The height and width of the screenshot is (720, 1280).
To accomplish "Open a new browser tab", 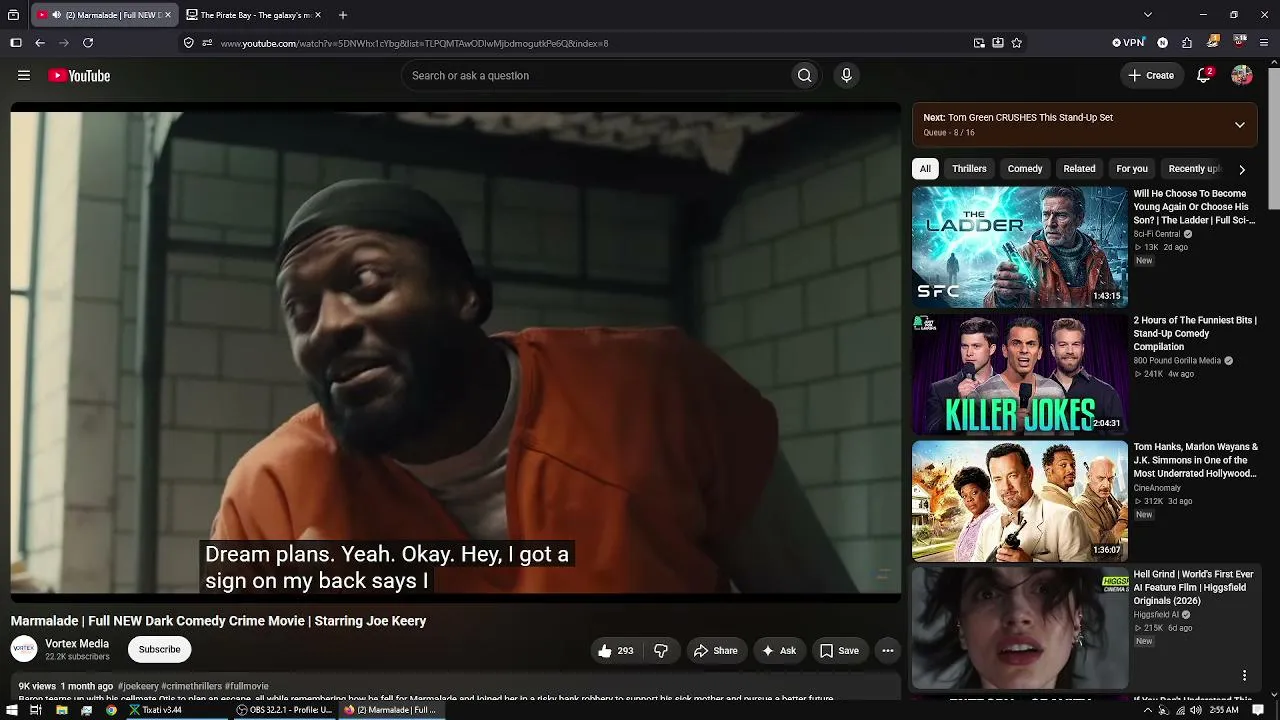I will point(343,15).
